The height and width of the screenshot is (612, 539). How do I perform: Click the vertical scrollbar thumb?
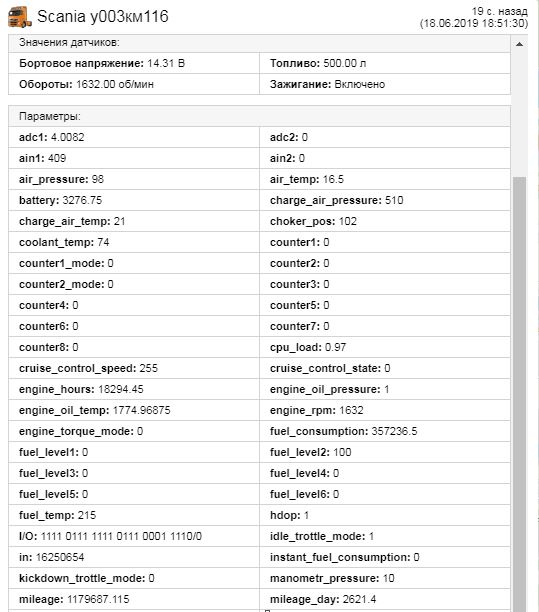point(519,394)
